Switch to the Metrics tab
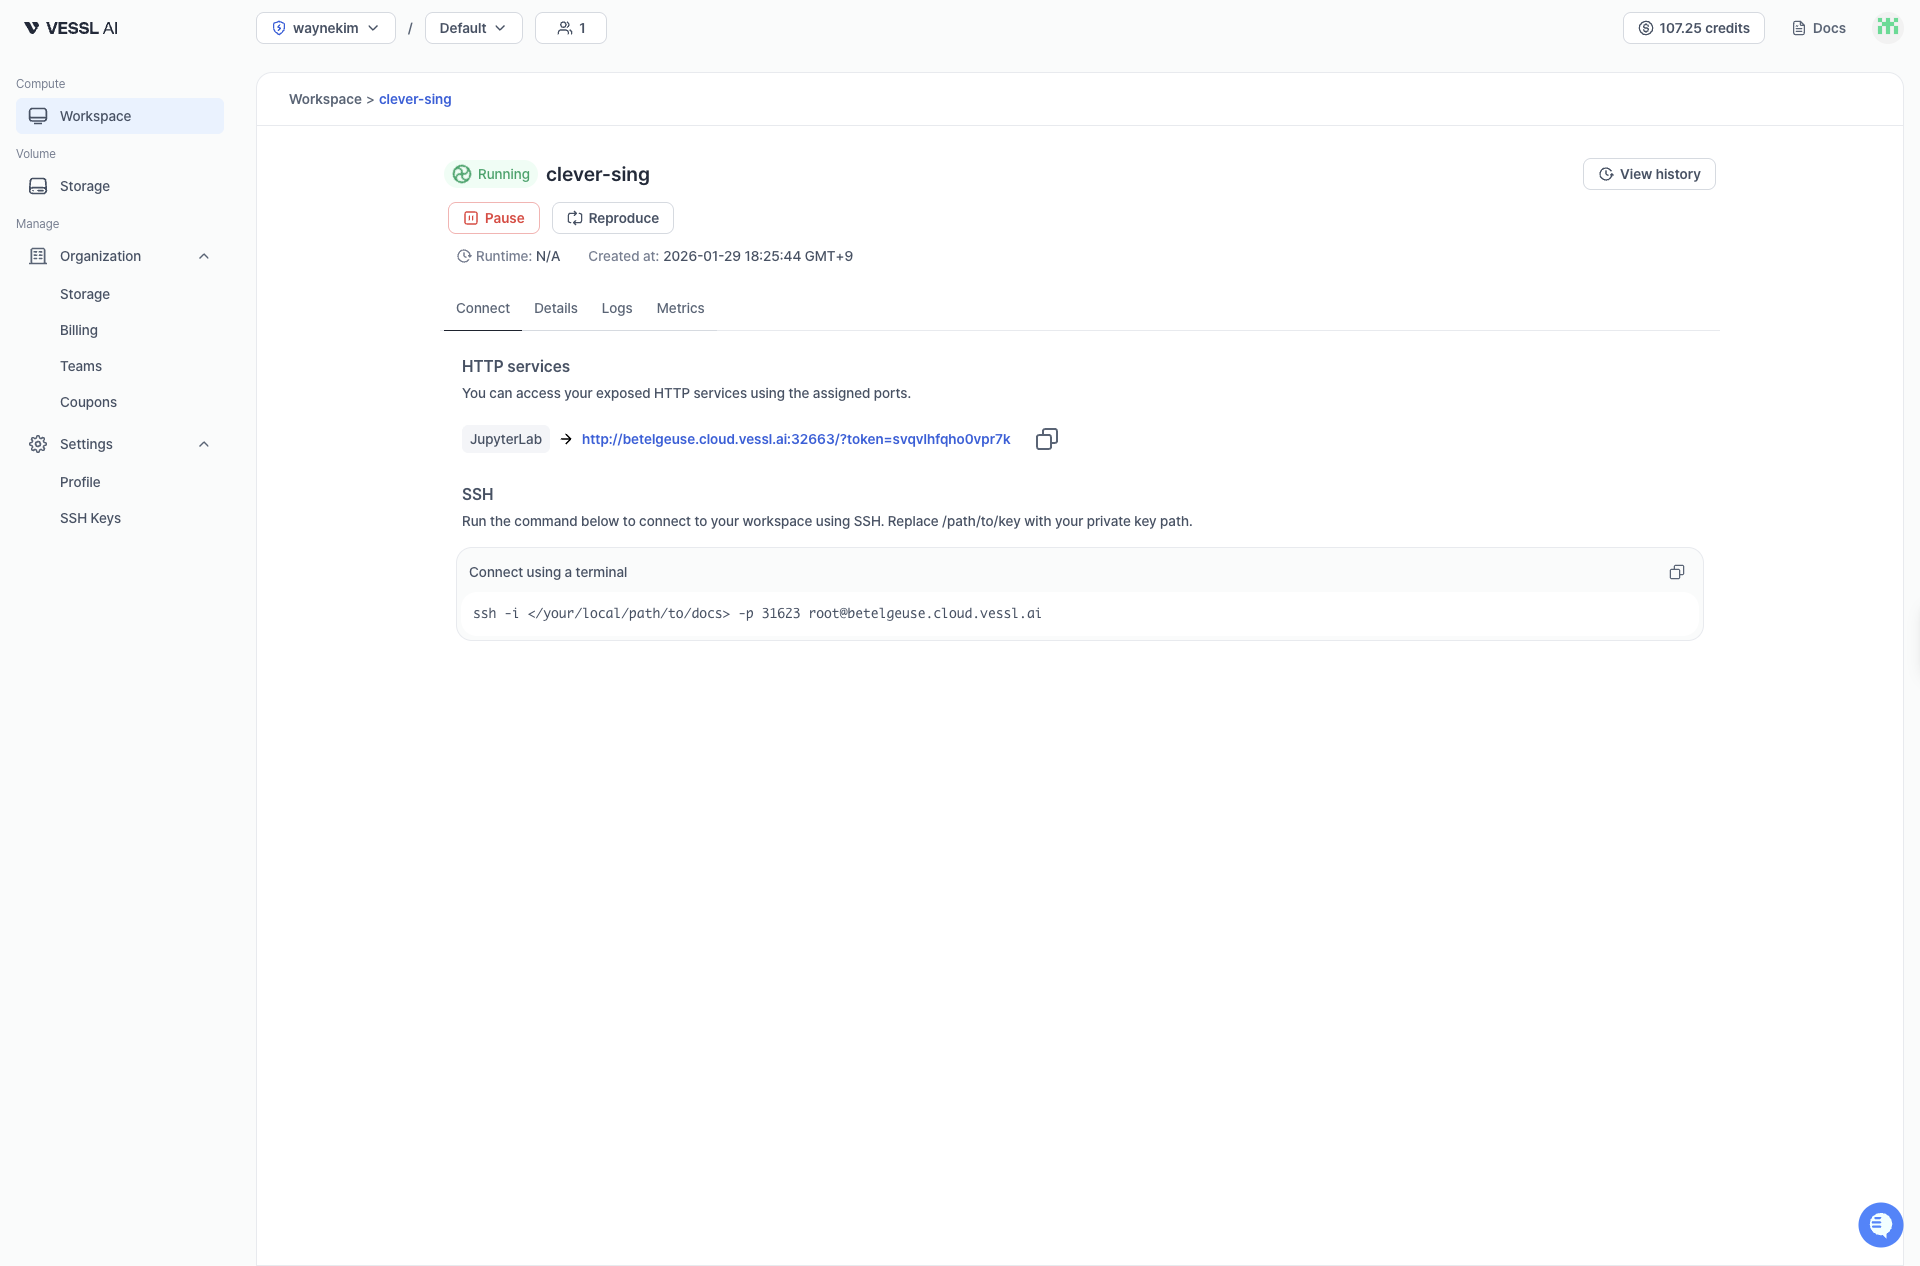The image size is (1920, 1266). pos(680,308)
